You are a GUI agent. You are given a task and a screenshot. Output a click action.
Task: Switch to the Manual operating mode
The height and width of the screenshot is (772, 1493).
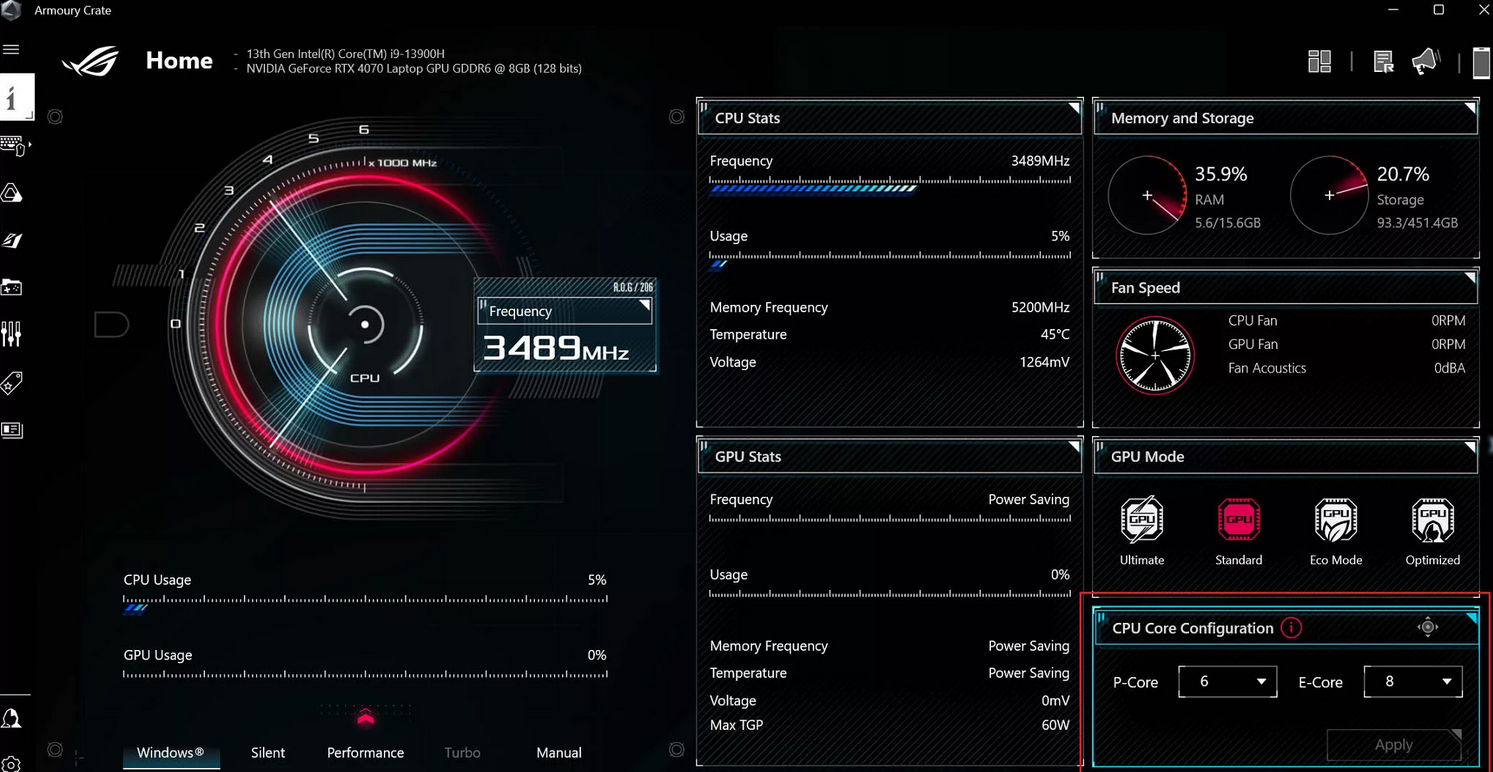click(559, 753)
